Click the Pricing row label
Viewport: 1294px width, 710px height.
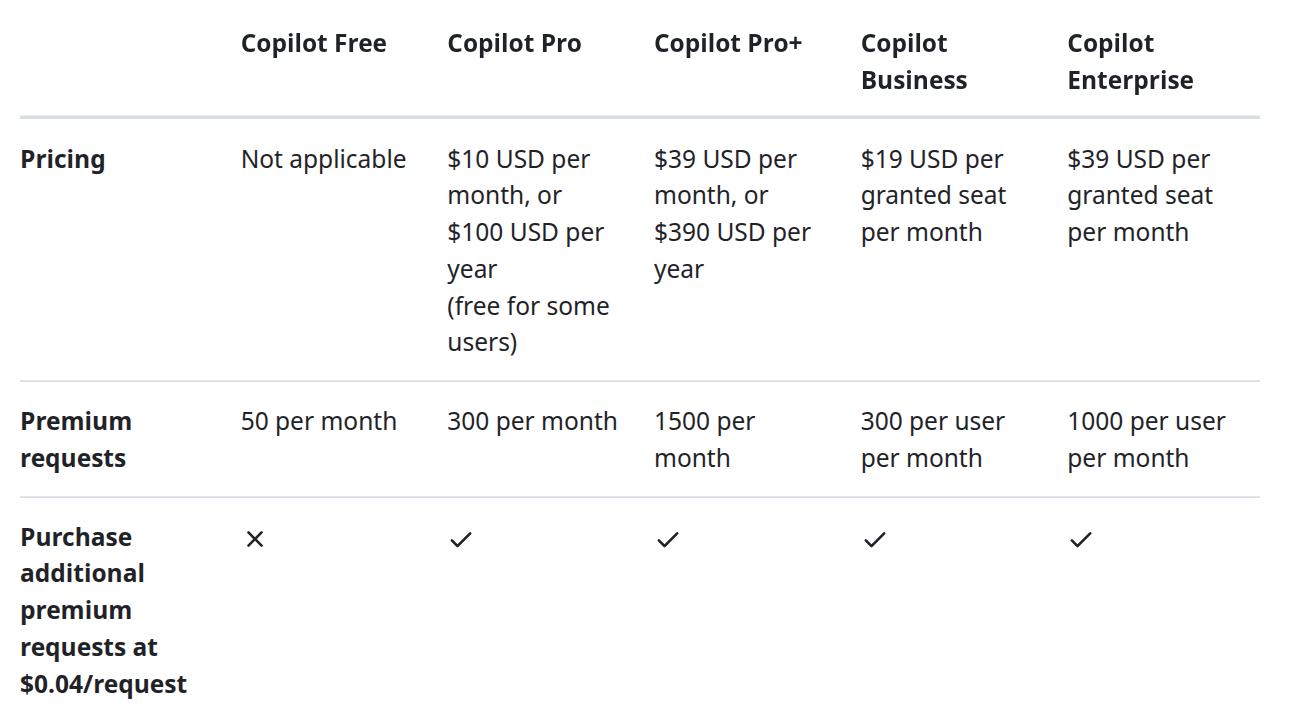pyautogui.click(x=63, y=160)
